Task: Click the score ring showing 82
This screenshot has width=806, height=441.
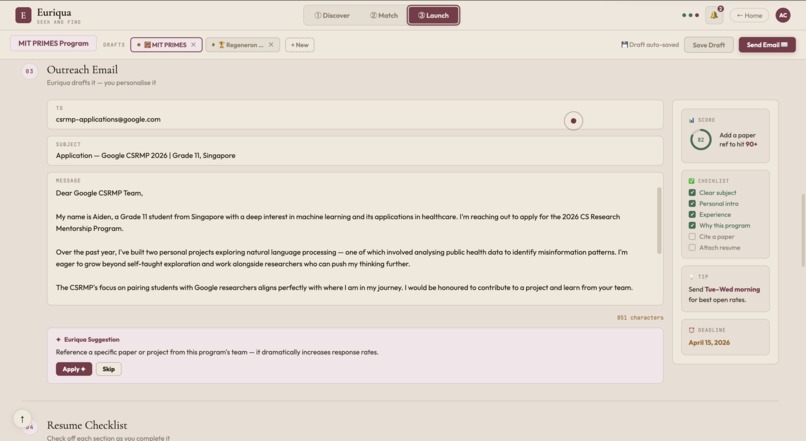Action: (700, 140)
